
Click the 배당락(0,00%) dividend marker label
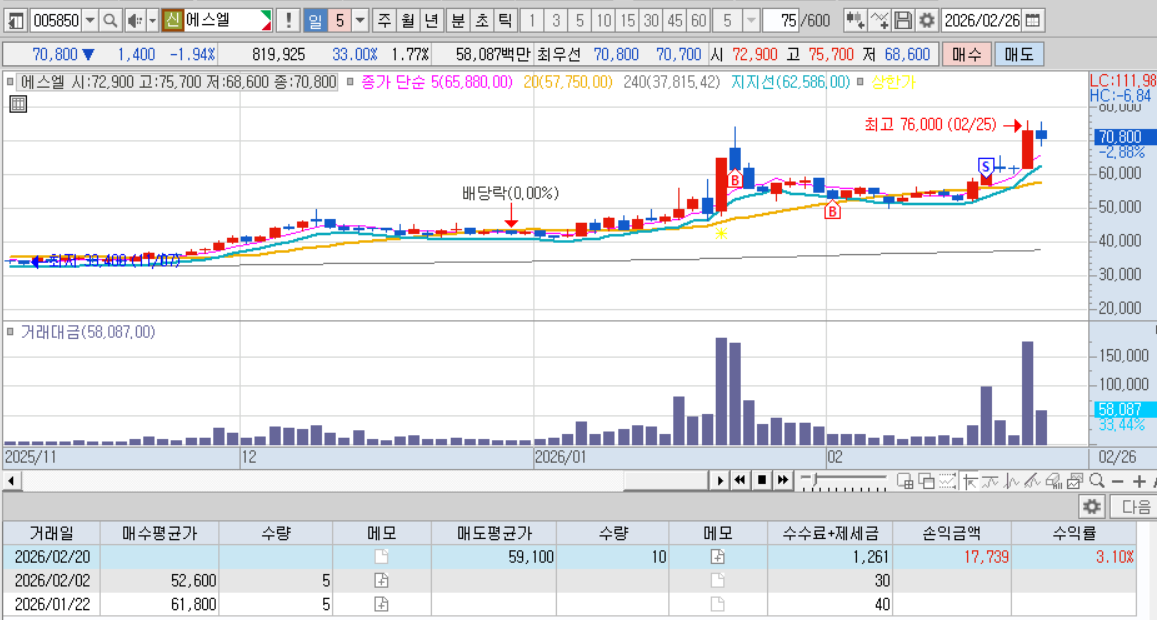click(x=511, y=193)
